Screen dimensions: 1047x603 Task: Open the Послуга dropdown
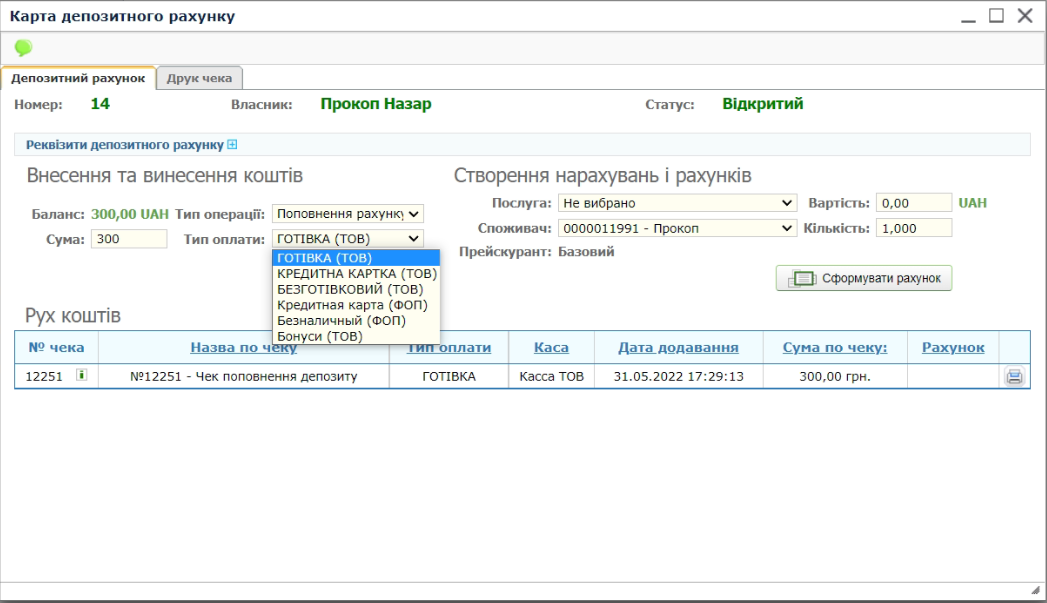click(x=677, y=203)
